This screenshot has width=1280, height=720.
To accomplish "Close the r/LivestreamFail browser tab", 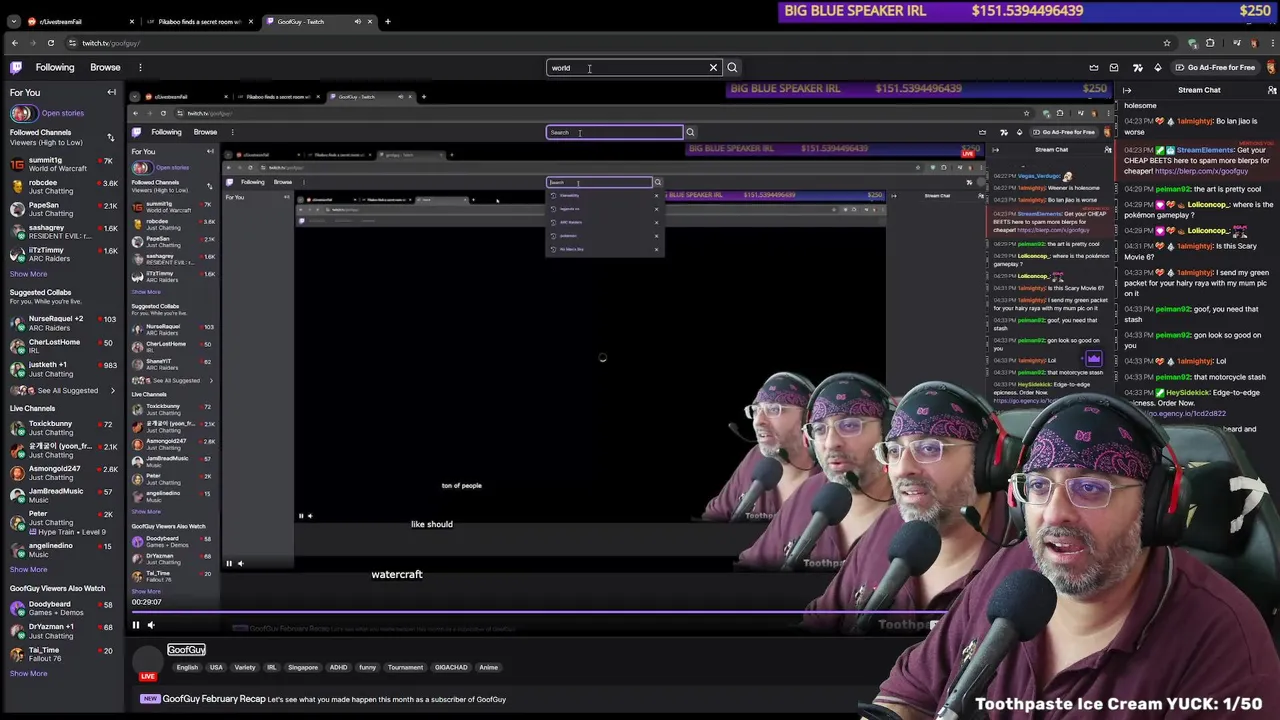I will [132, 21].
